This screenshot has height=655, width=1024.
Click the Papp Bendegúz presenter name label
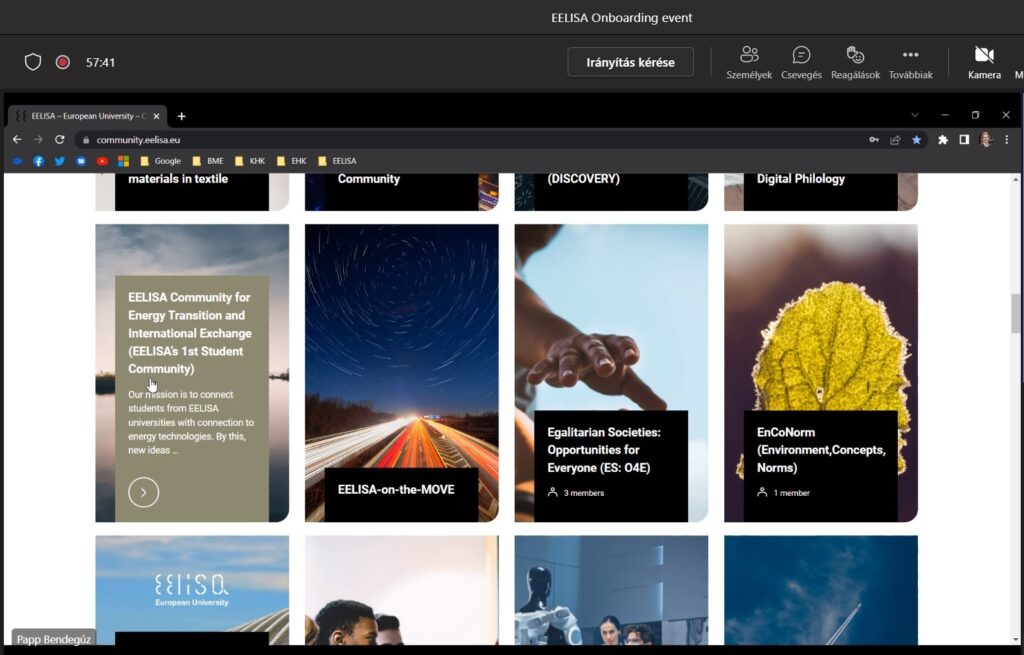pyautogui.click(x=54, y=639)
